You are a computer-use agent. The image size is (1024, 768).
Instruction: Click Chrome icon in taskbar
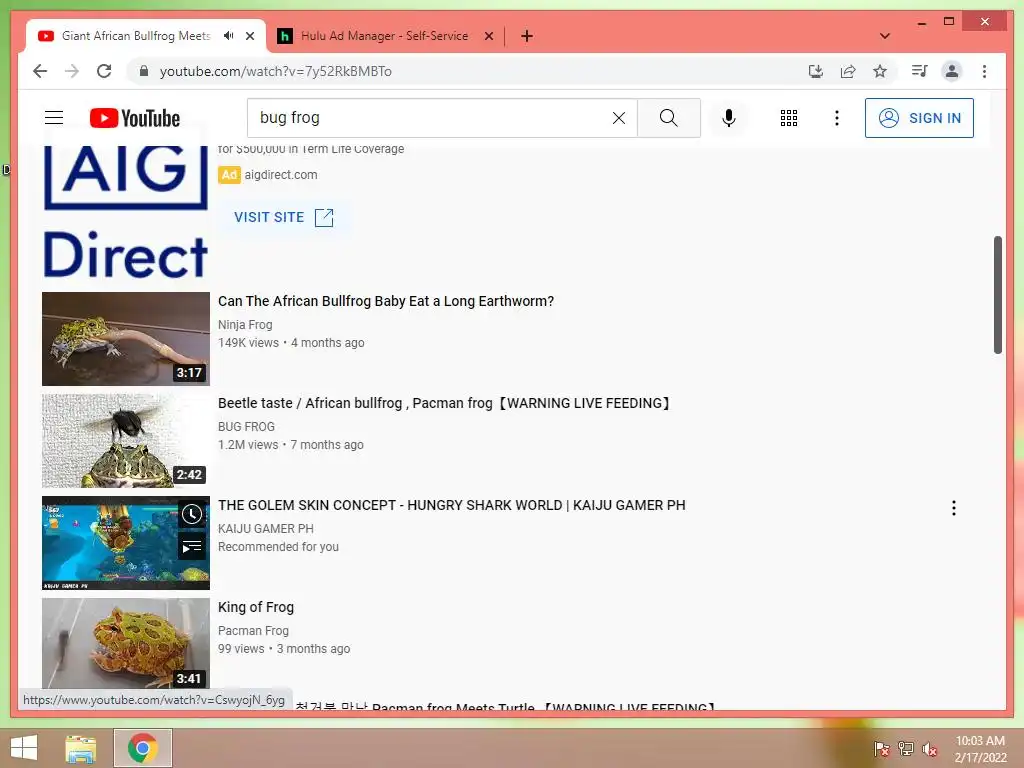pyautogui.click(x=142, y=748)
